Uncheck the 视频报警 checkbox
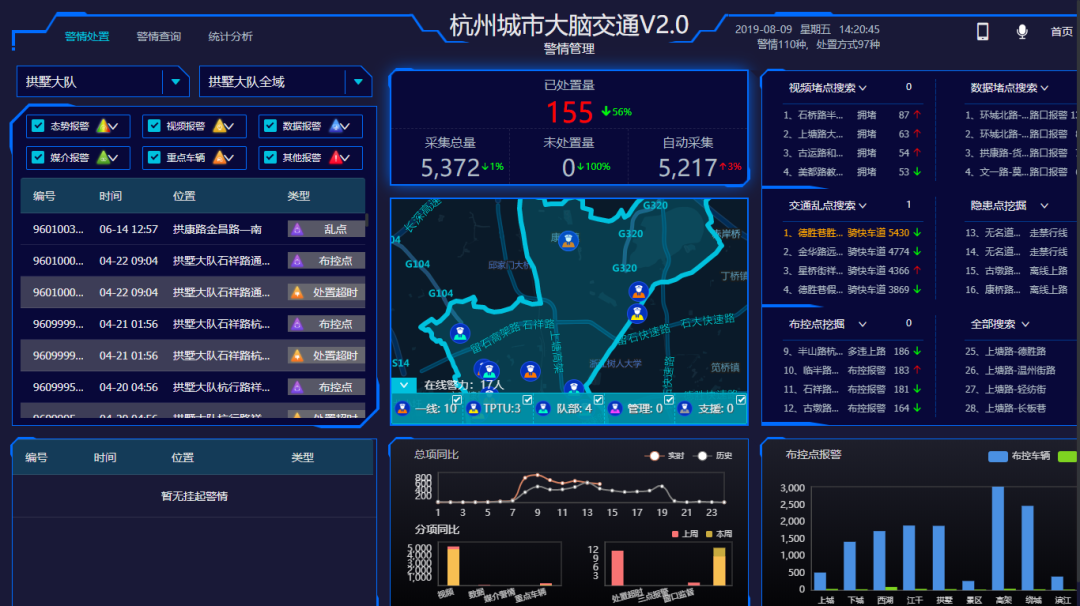Image resolution: width=1080 pixels, height=606 pixels. coord(153,126)
